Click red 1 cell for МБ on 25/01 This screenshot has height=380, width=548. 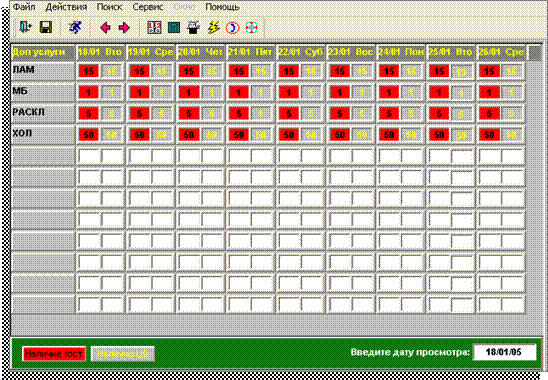[439, 93]
